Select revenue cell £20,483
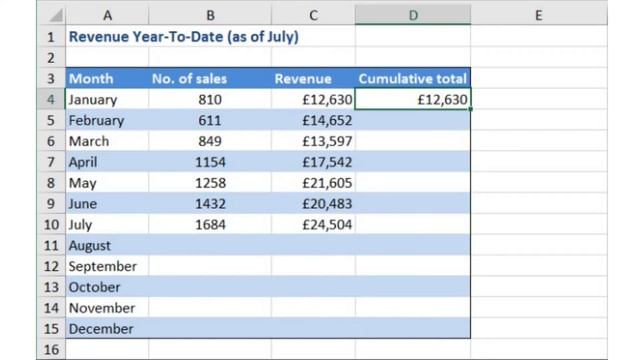 click(x=313, y=203)
